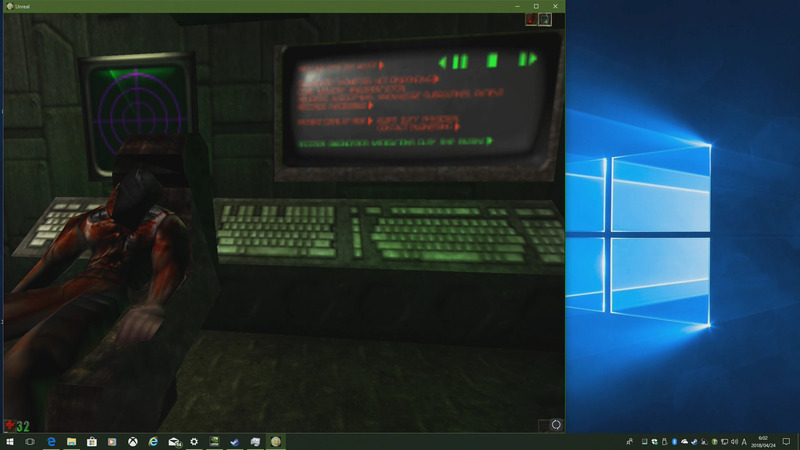This screenshot has width=800, height=450.
Task: Open the Microsoft Store taskbar icon
Action: (x=92, y=442)
